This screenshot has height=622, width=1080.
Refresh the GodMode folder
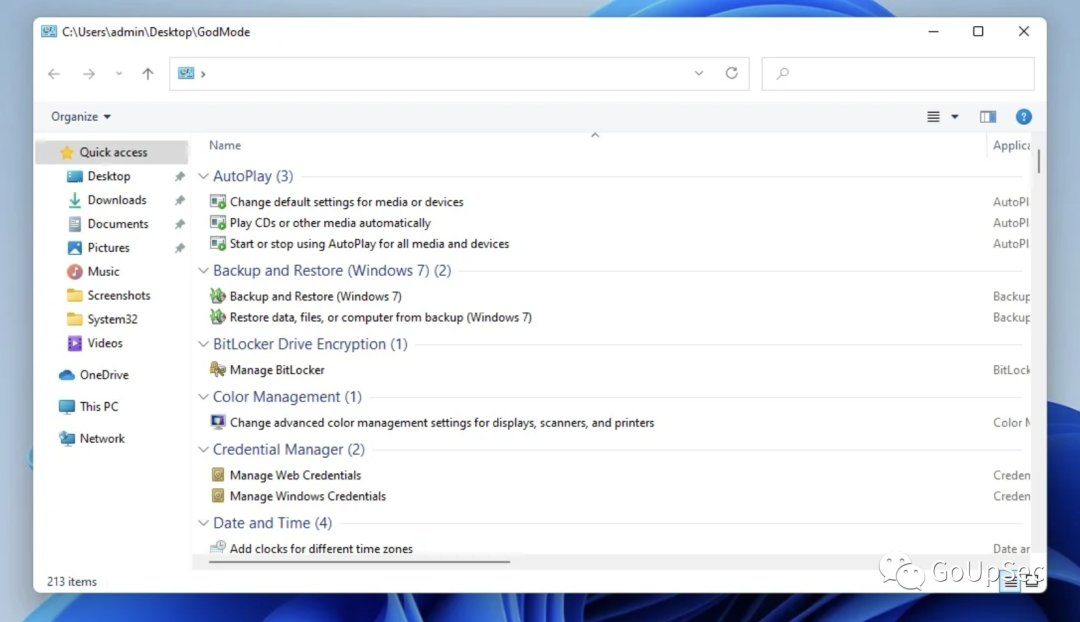(731, 73)
